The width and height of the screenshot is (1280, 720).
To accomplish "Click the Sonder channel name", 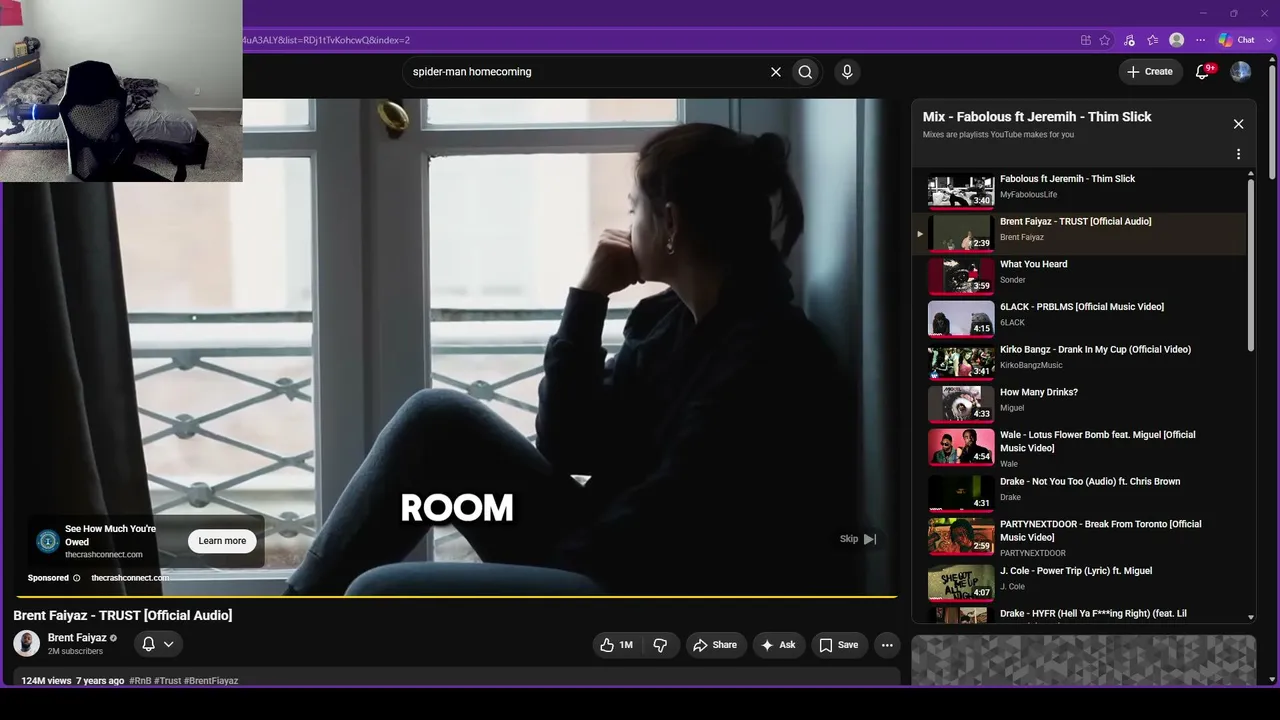I will click(x=1013, y=280).
